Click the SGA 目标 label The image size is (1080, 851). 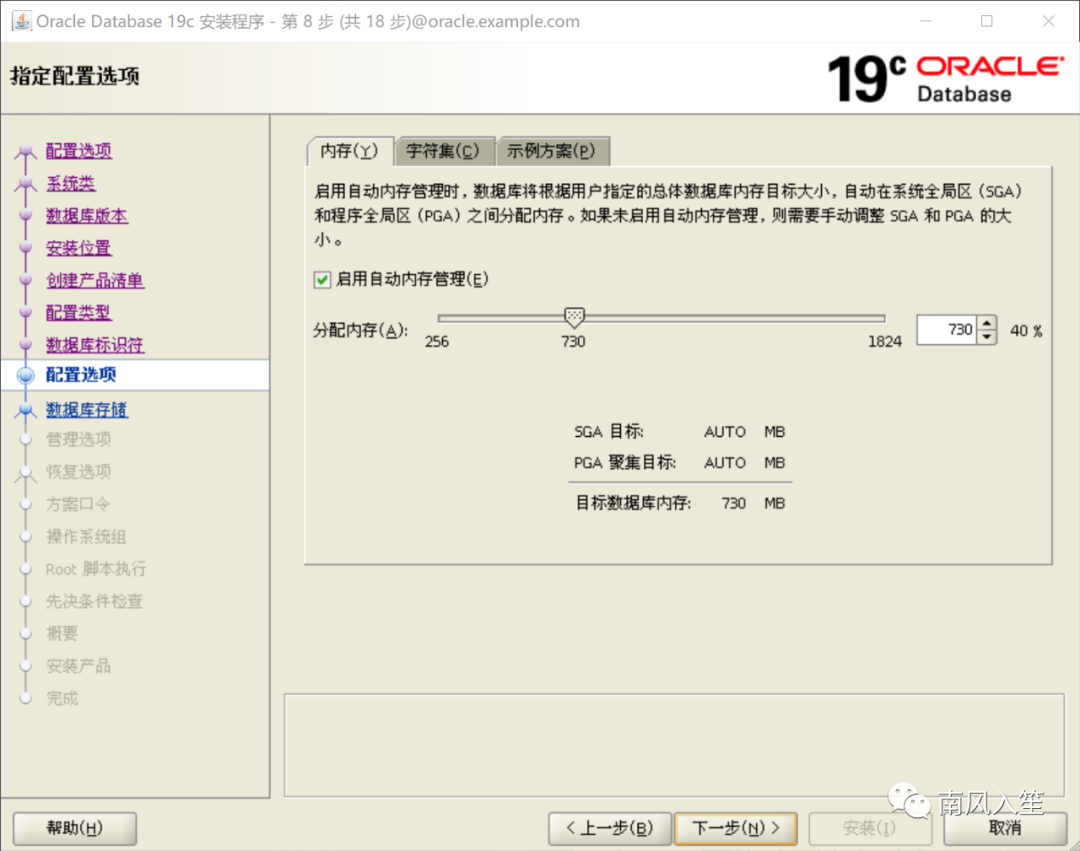click(x=609, y=432)
